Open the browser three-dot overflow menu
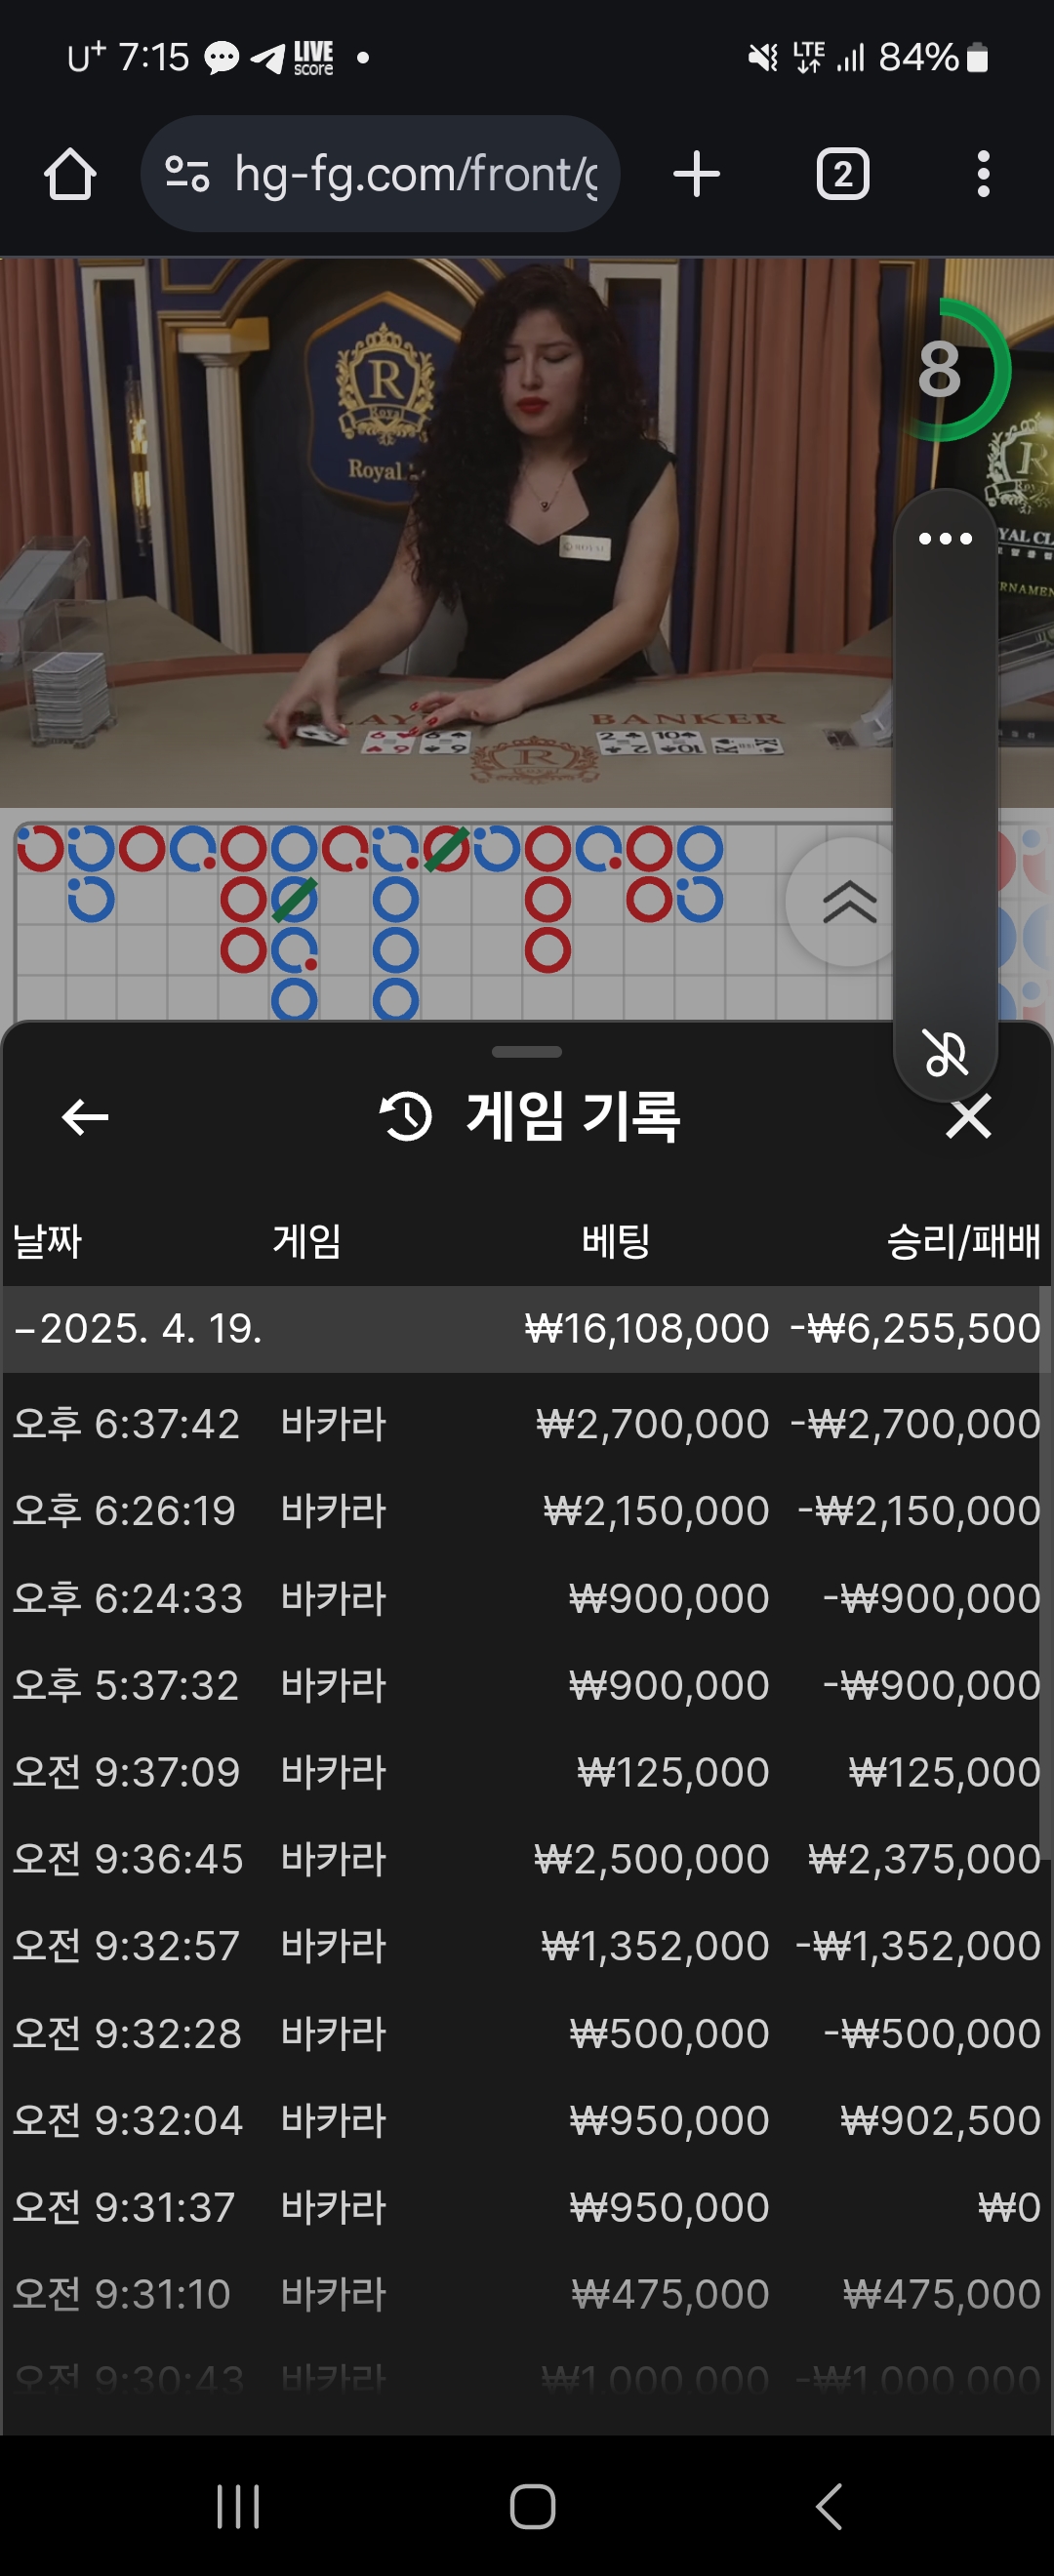The width and height of the screenshot is (1054, 2576). coord(983,174)
